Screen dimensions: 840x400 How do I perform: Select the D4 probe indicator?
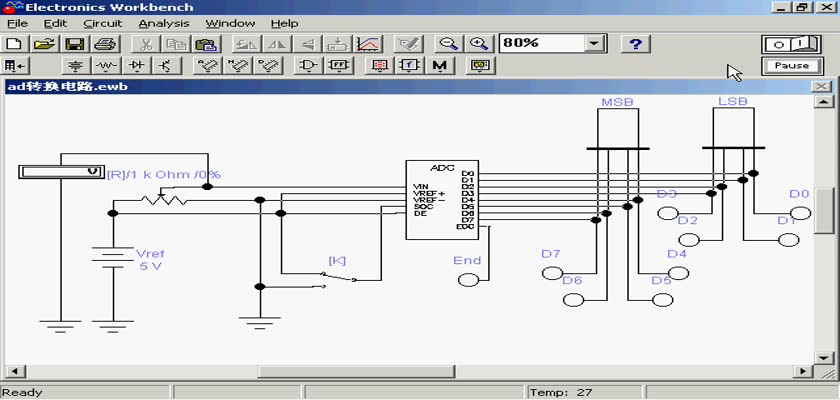[678, 273]
